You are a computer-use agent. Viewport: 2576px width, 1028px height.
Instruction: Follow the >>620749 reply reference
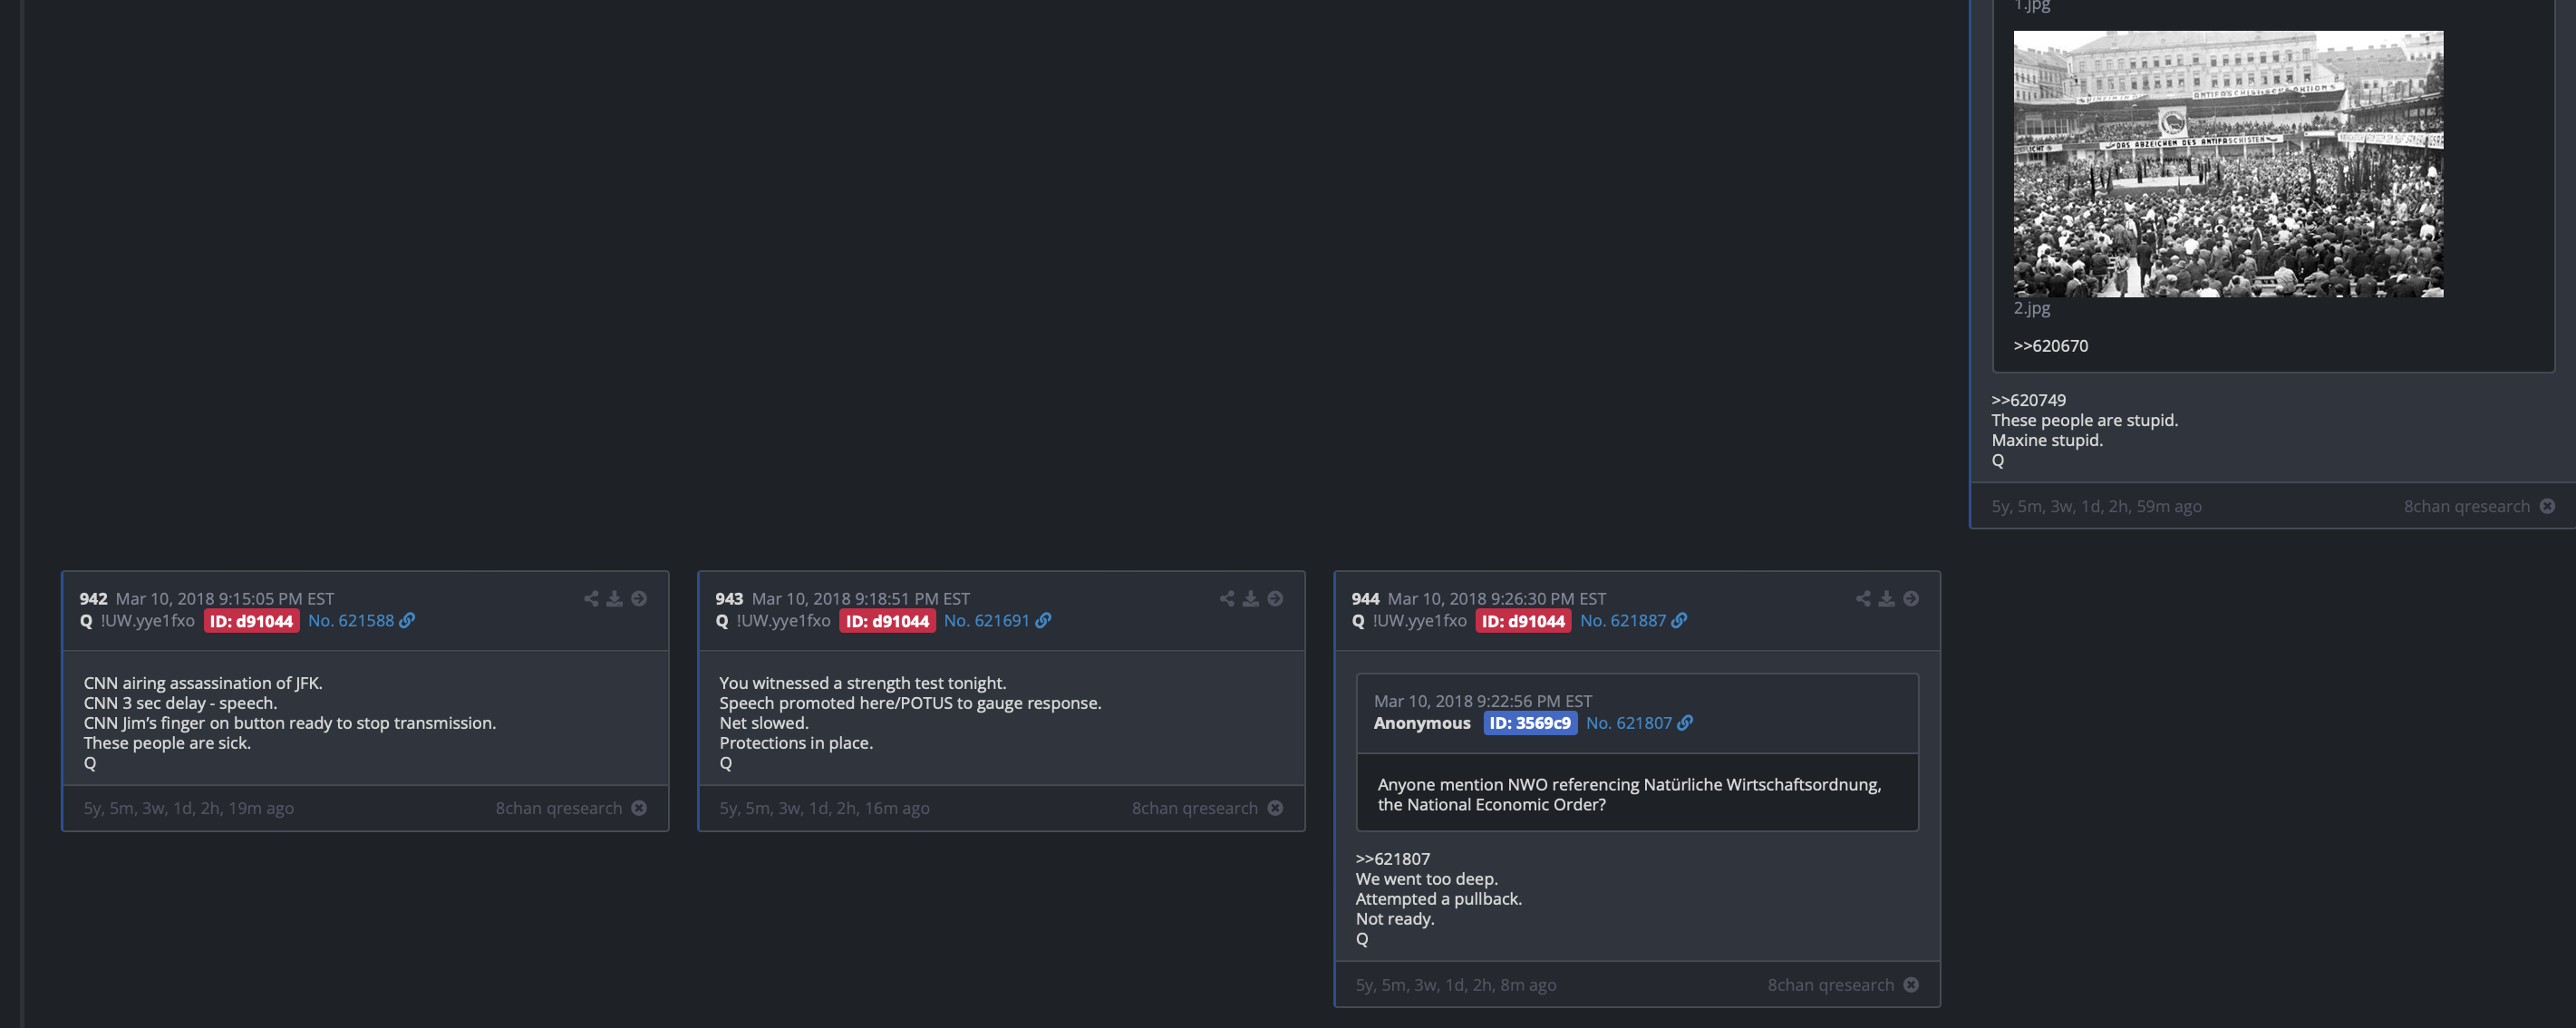2028,400
